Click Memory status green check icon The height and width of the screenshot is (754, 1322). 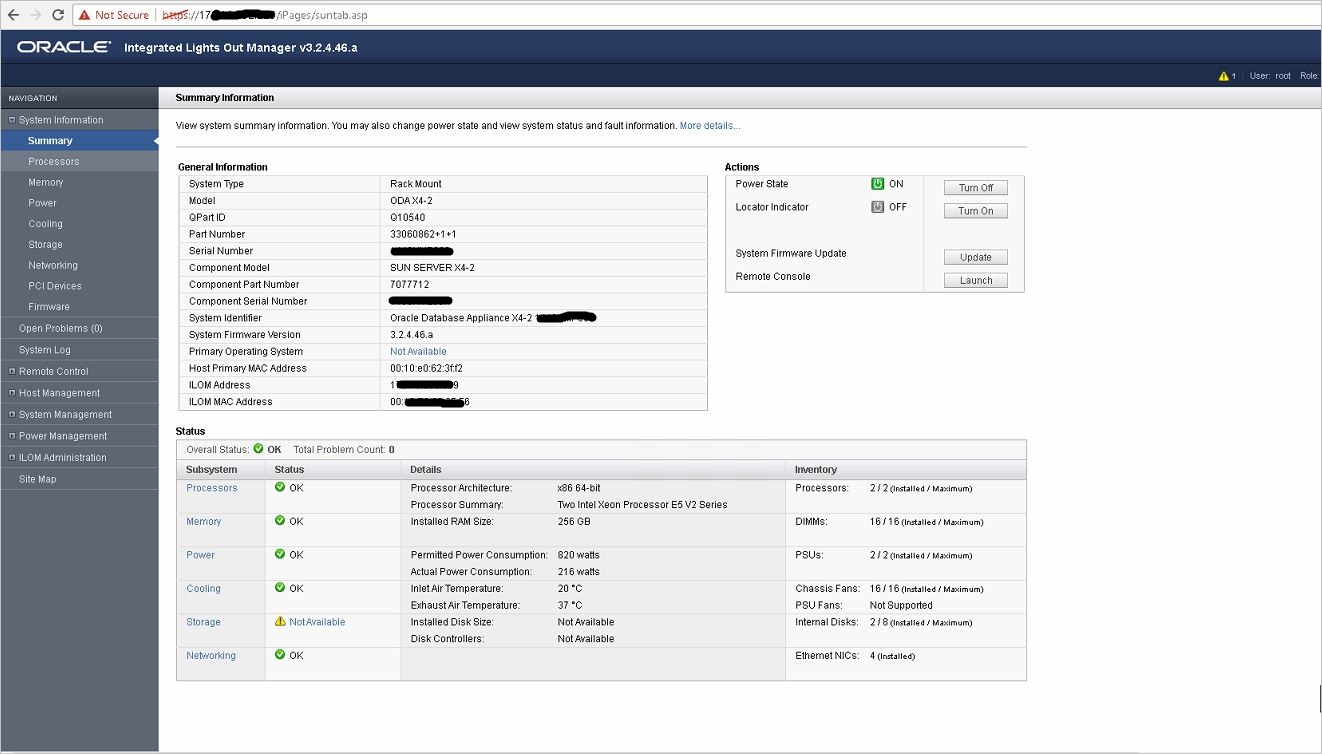(x=280, y=521)
